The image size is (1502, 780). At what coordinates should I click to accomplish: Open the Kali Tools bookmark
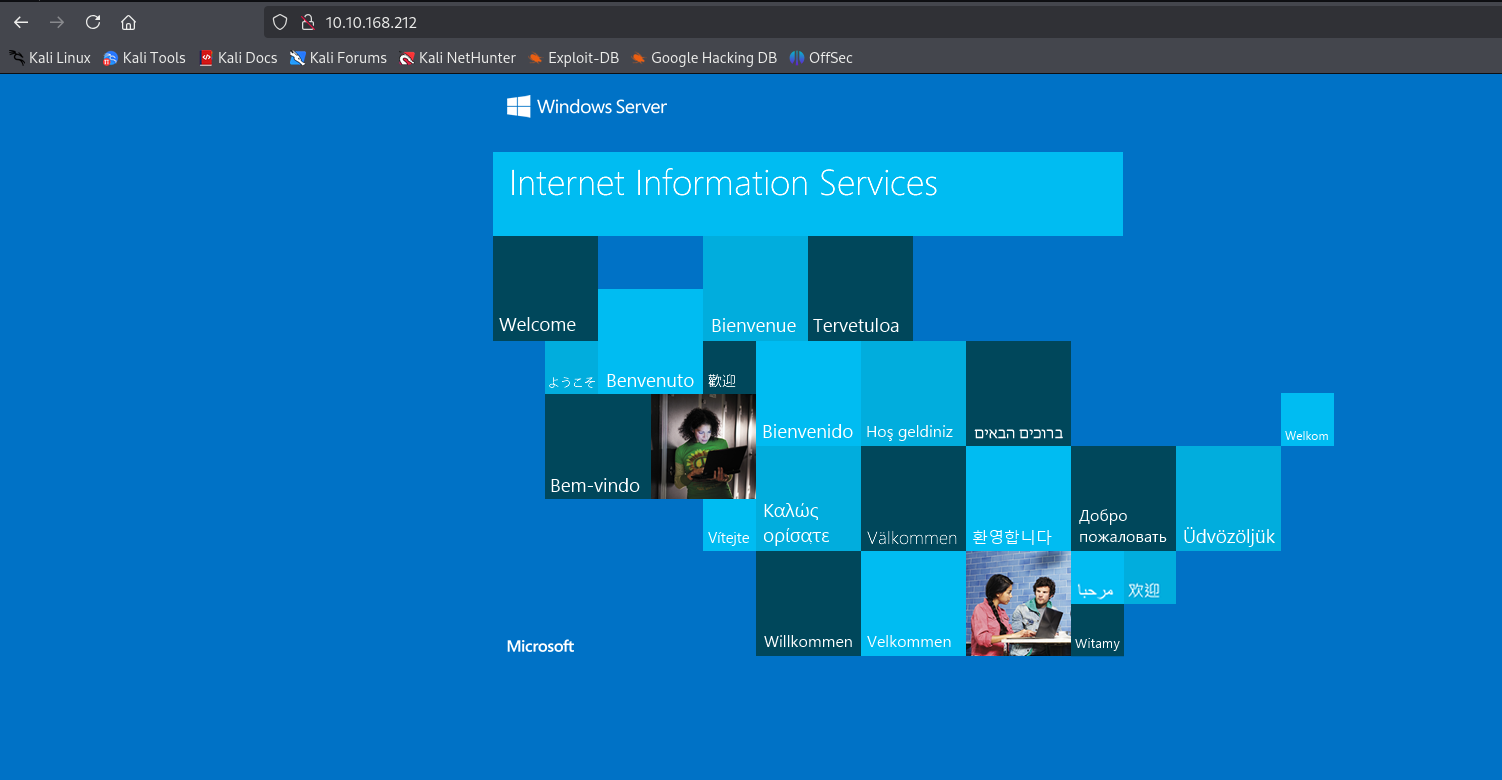(x=144, y=58)
